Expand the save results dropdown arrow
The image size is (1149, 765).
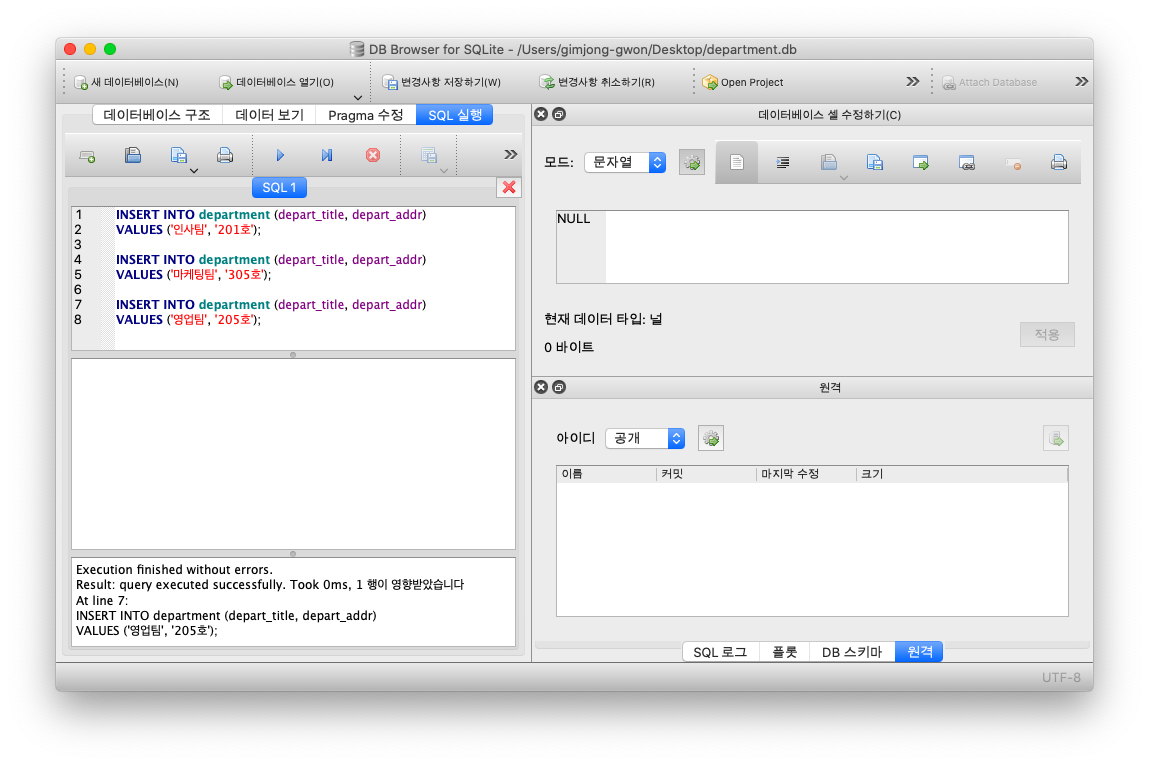(x=443, y=171)
